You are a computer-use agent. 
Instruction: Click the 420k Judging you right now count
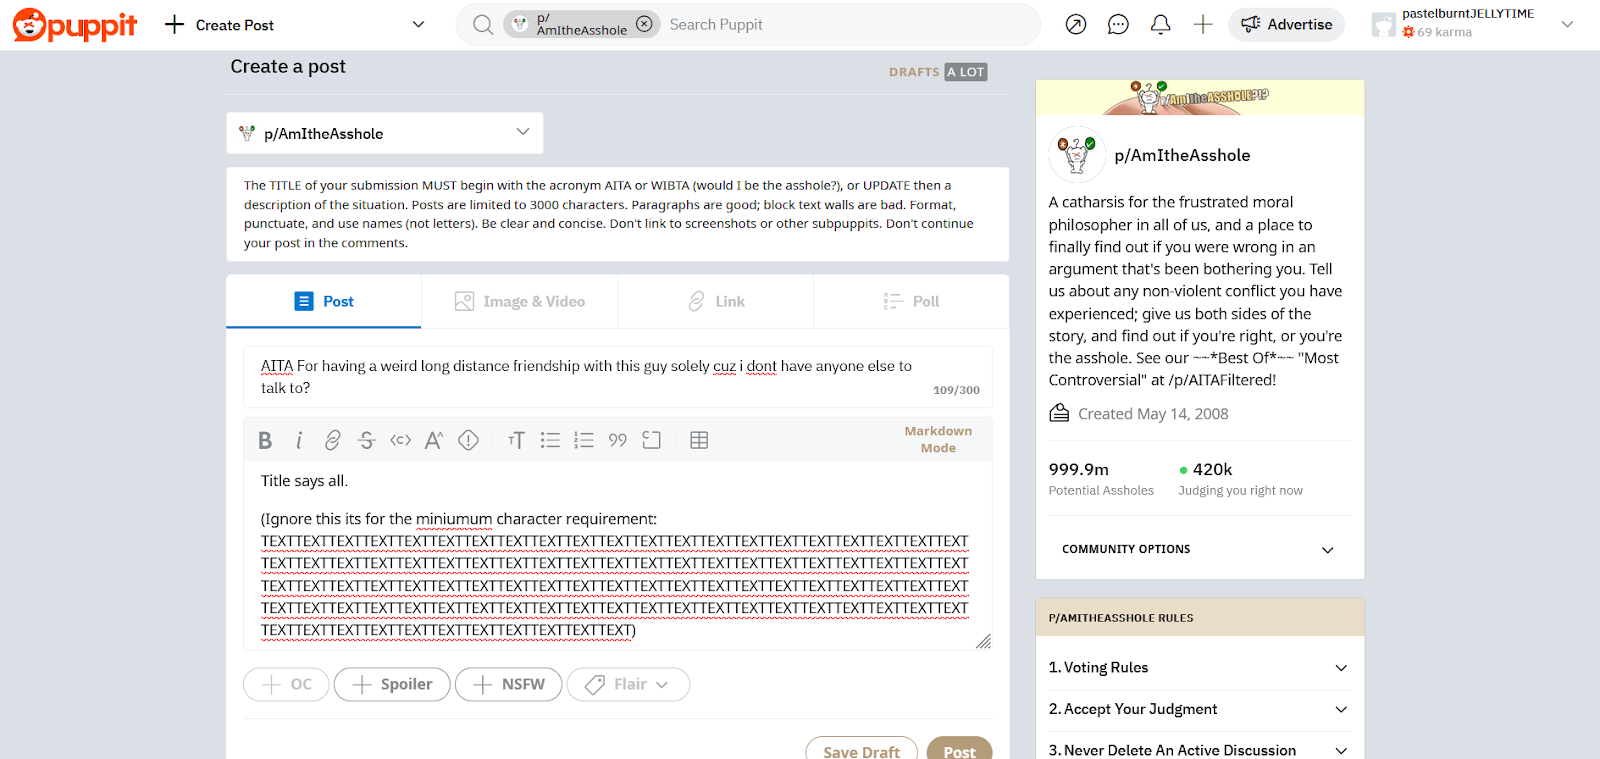point(1240,479)
